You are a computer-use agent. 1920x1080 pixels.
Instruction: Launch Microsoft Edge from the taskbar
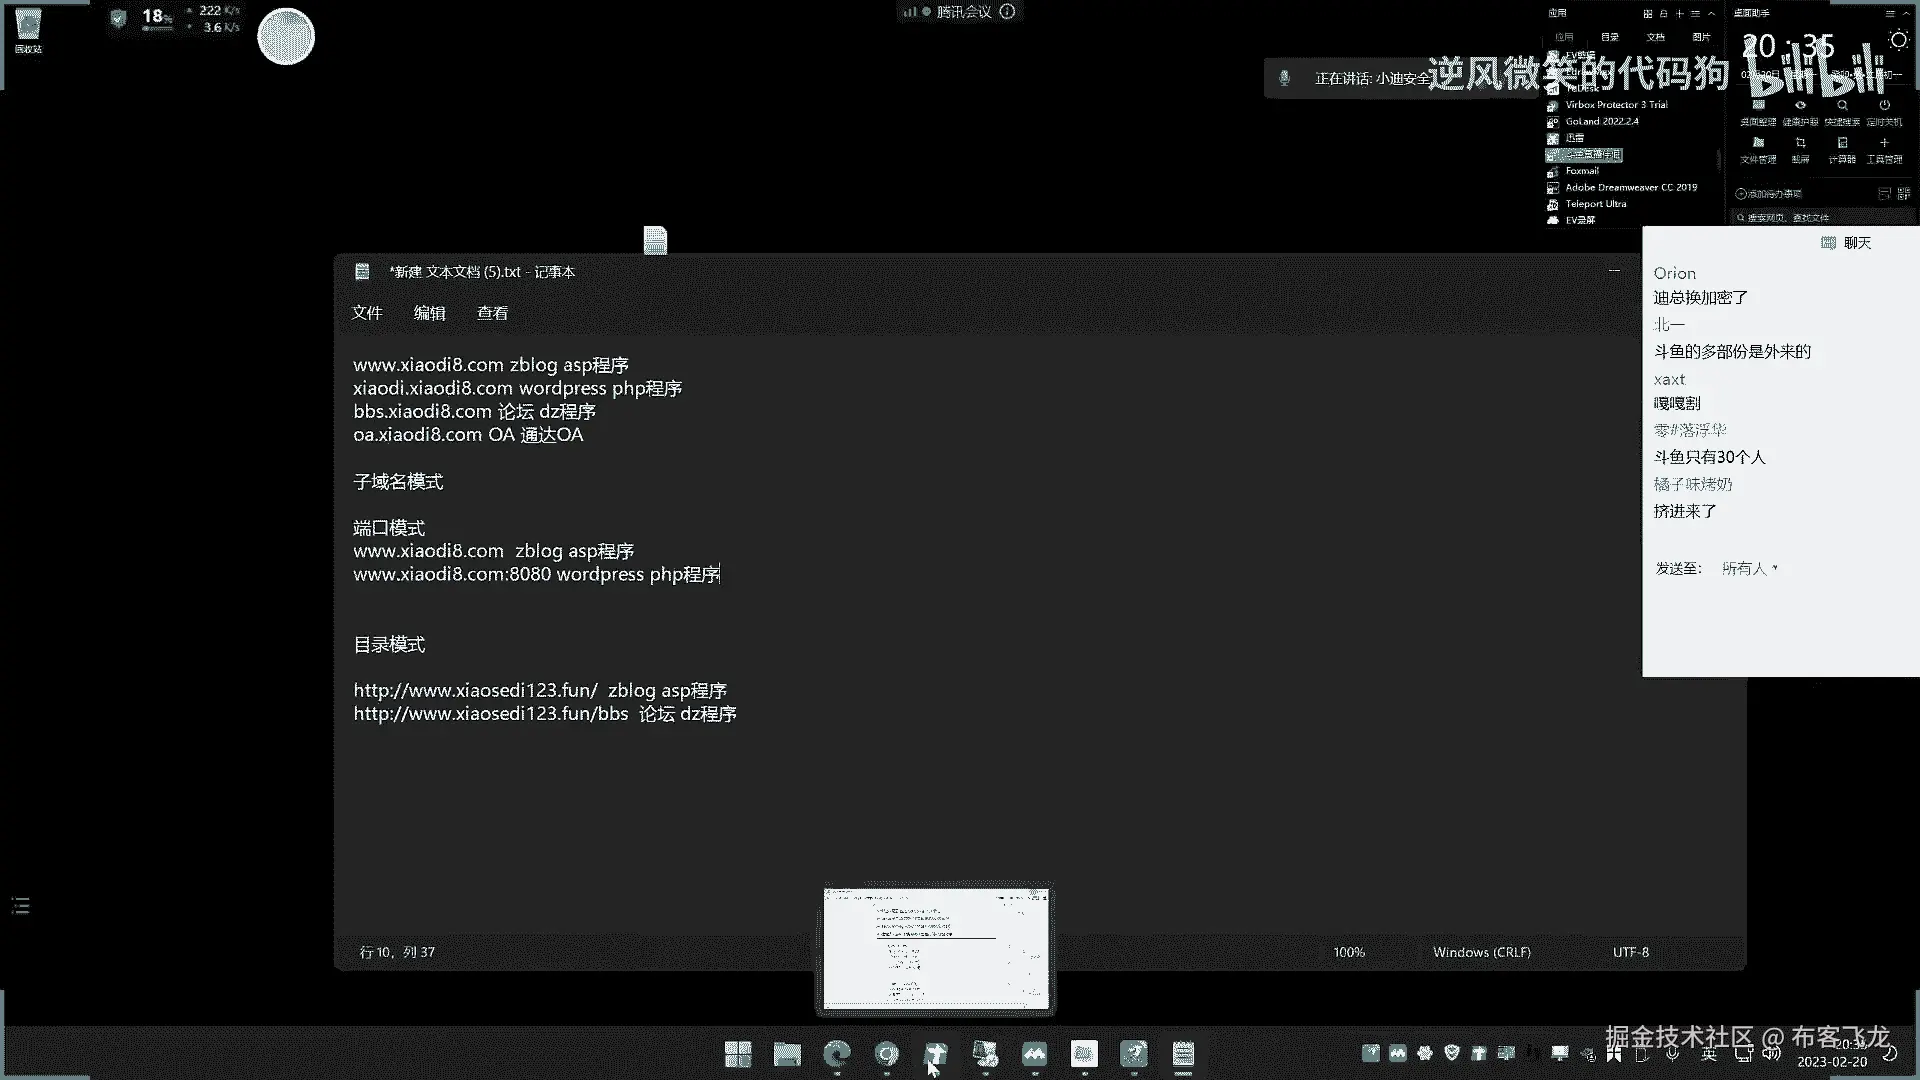pyautogui.click(x=837, y=1054)
